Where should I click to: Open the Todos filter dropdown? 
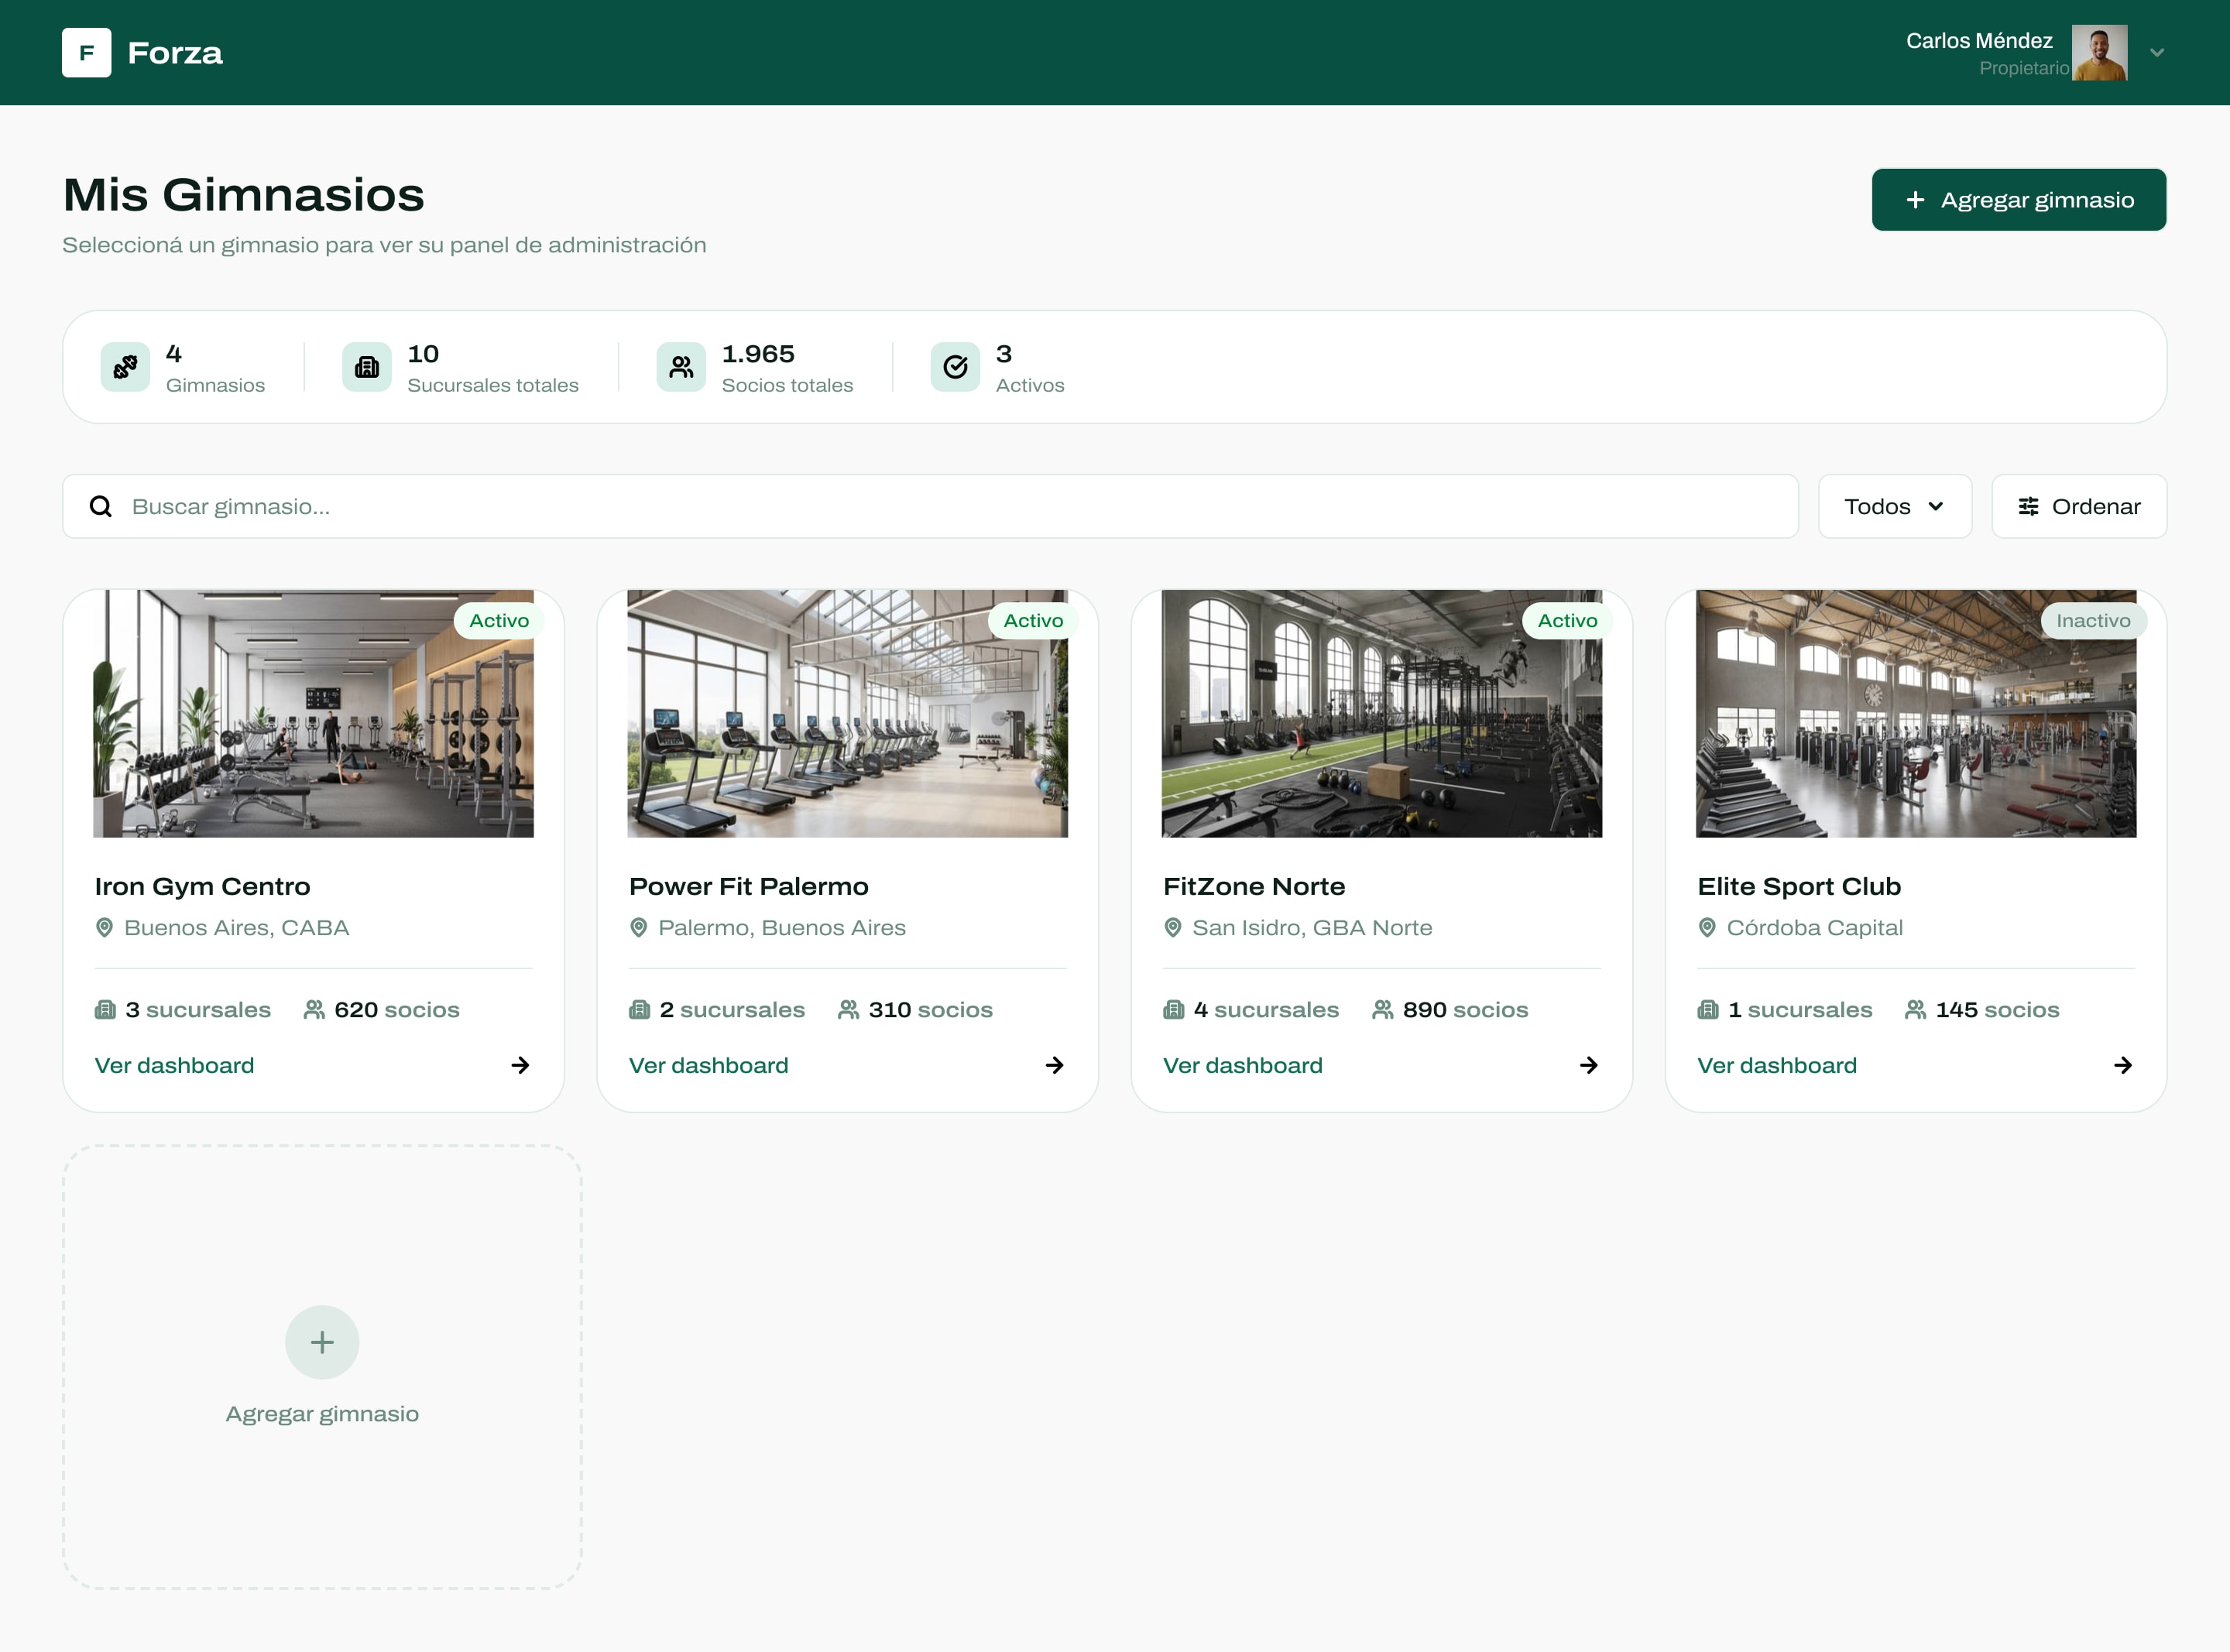tap(1894, 506)
